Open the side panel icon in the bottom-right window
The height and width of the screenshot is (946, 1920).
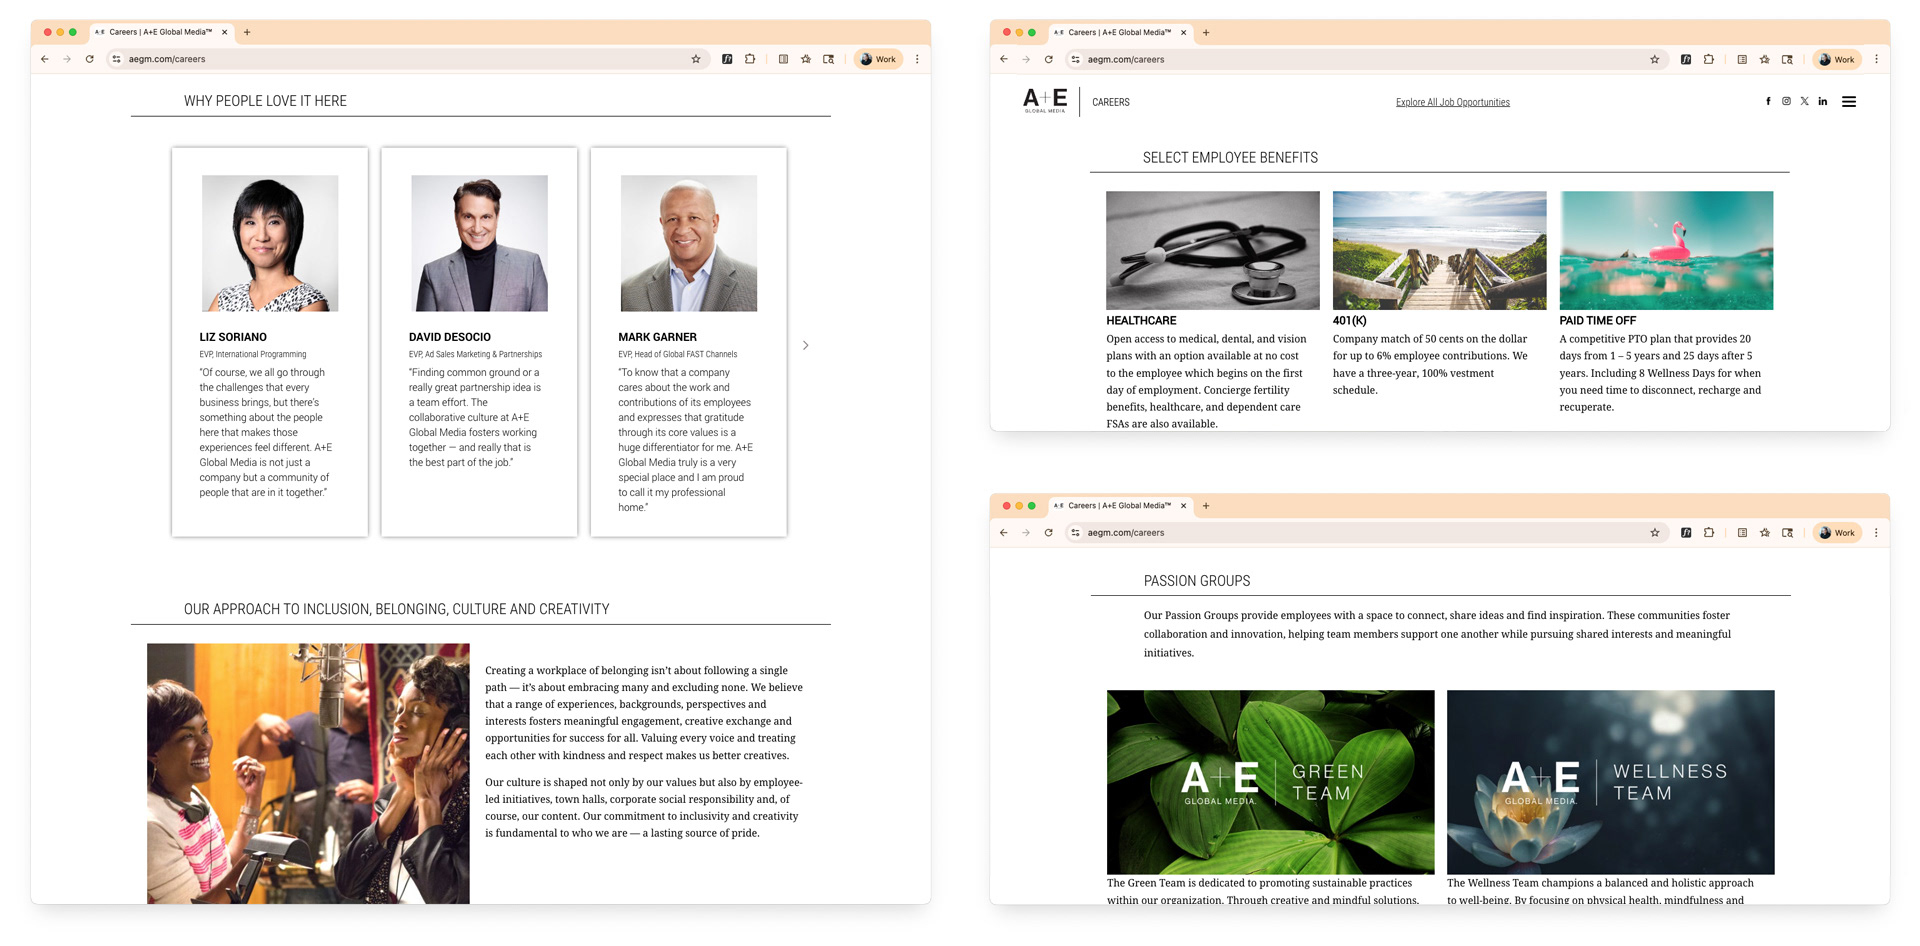pyautogui.click(x=1788, y=533)
